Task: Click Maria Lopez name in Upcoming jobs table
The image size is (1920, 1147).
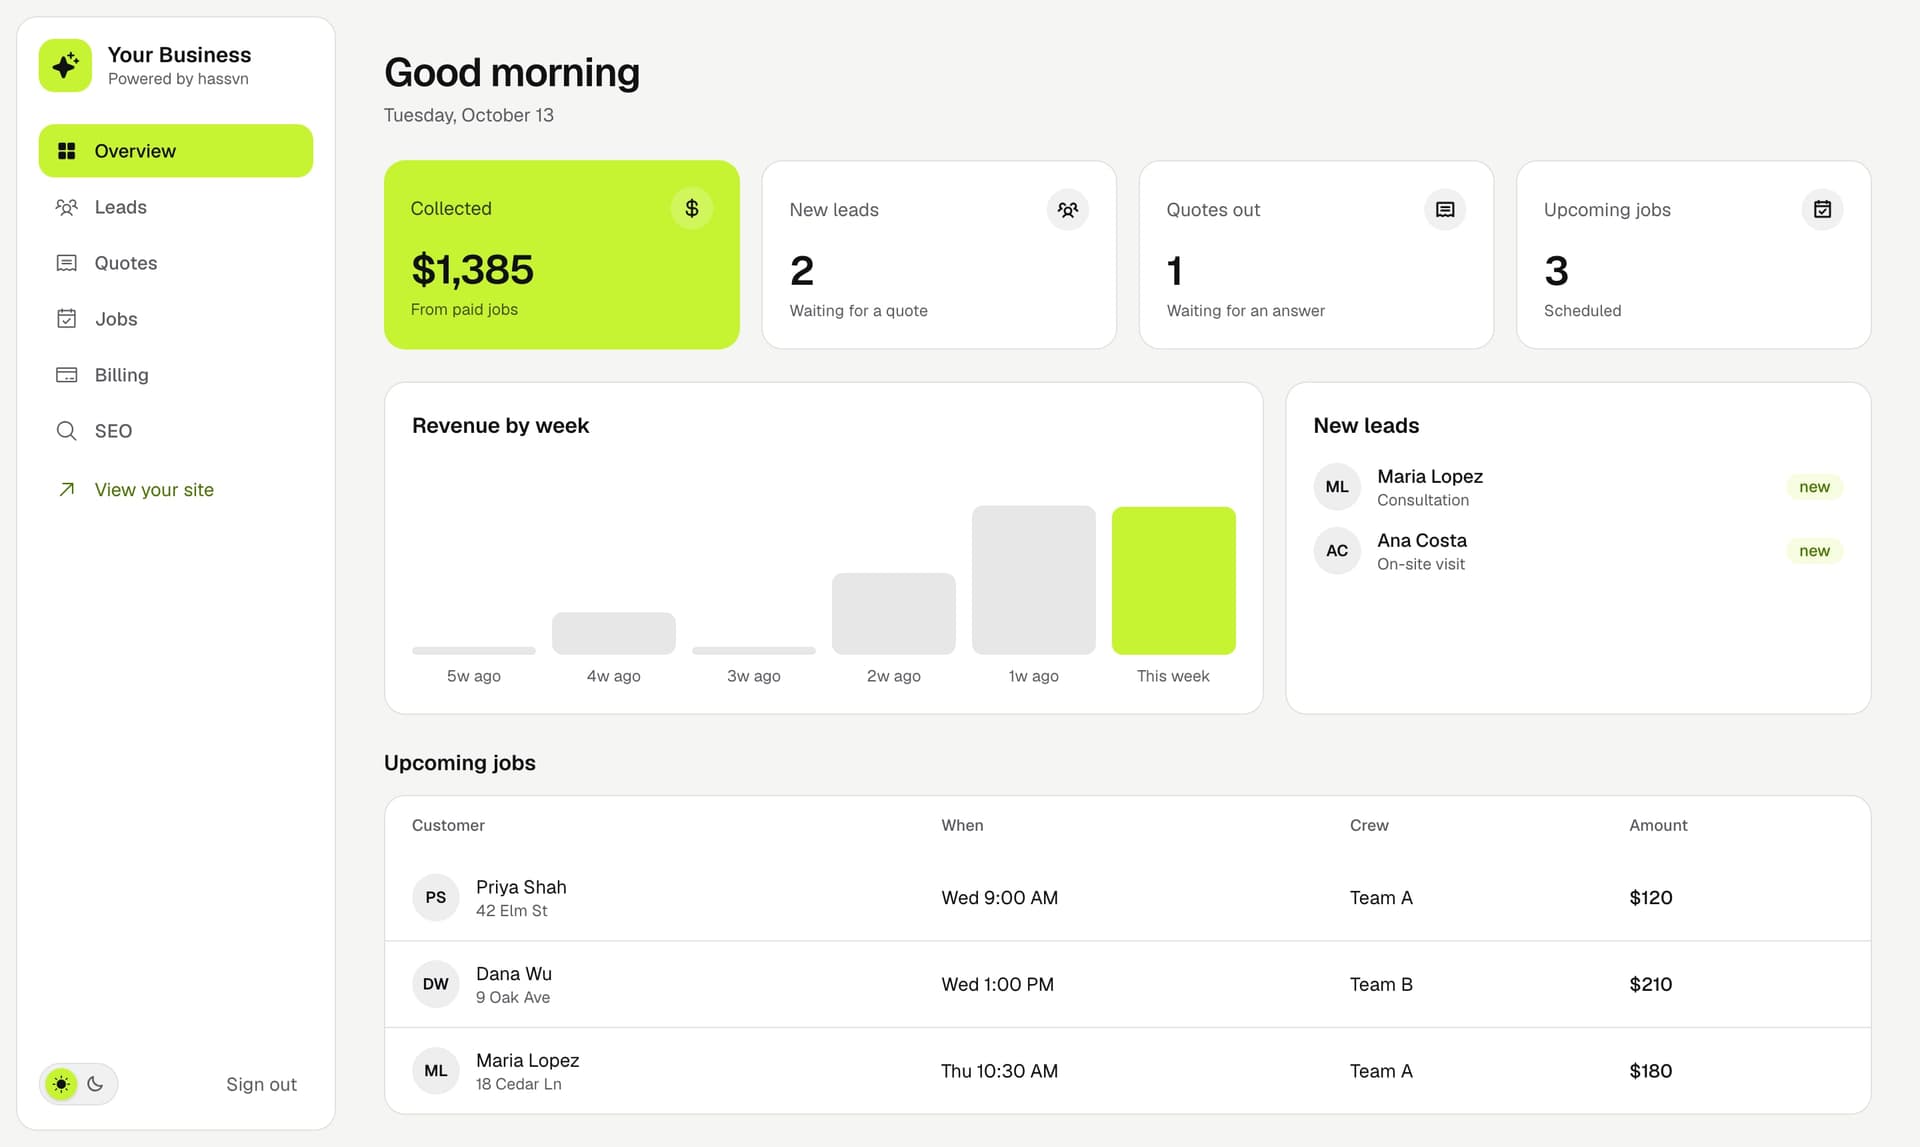Action: pyautogui.click(x=527, y=1060)
